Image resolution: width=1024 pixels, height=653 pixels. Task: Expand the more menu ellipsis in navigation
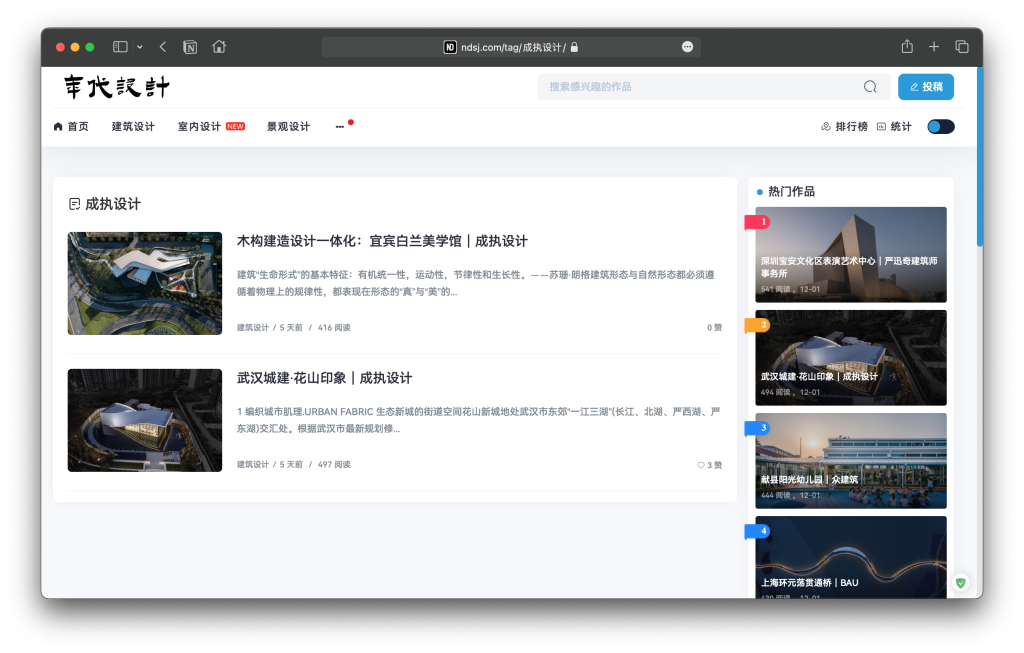click(x=340, y=127)
